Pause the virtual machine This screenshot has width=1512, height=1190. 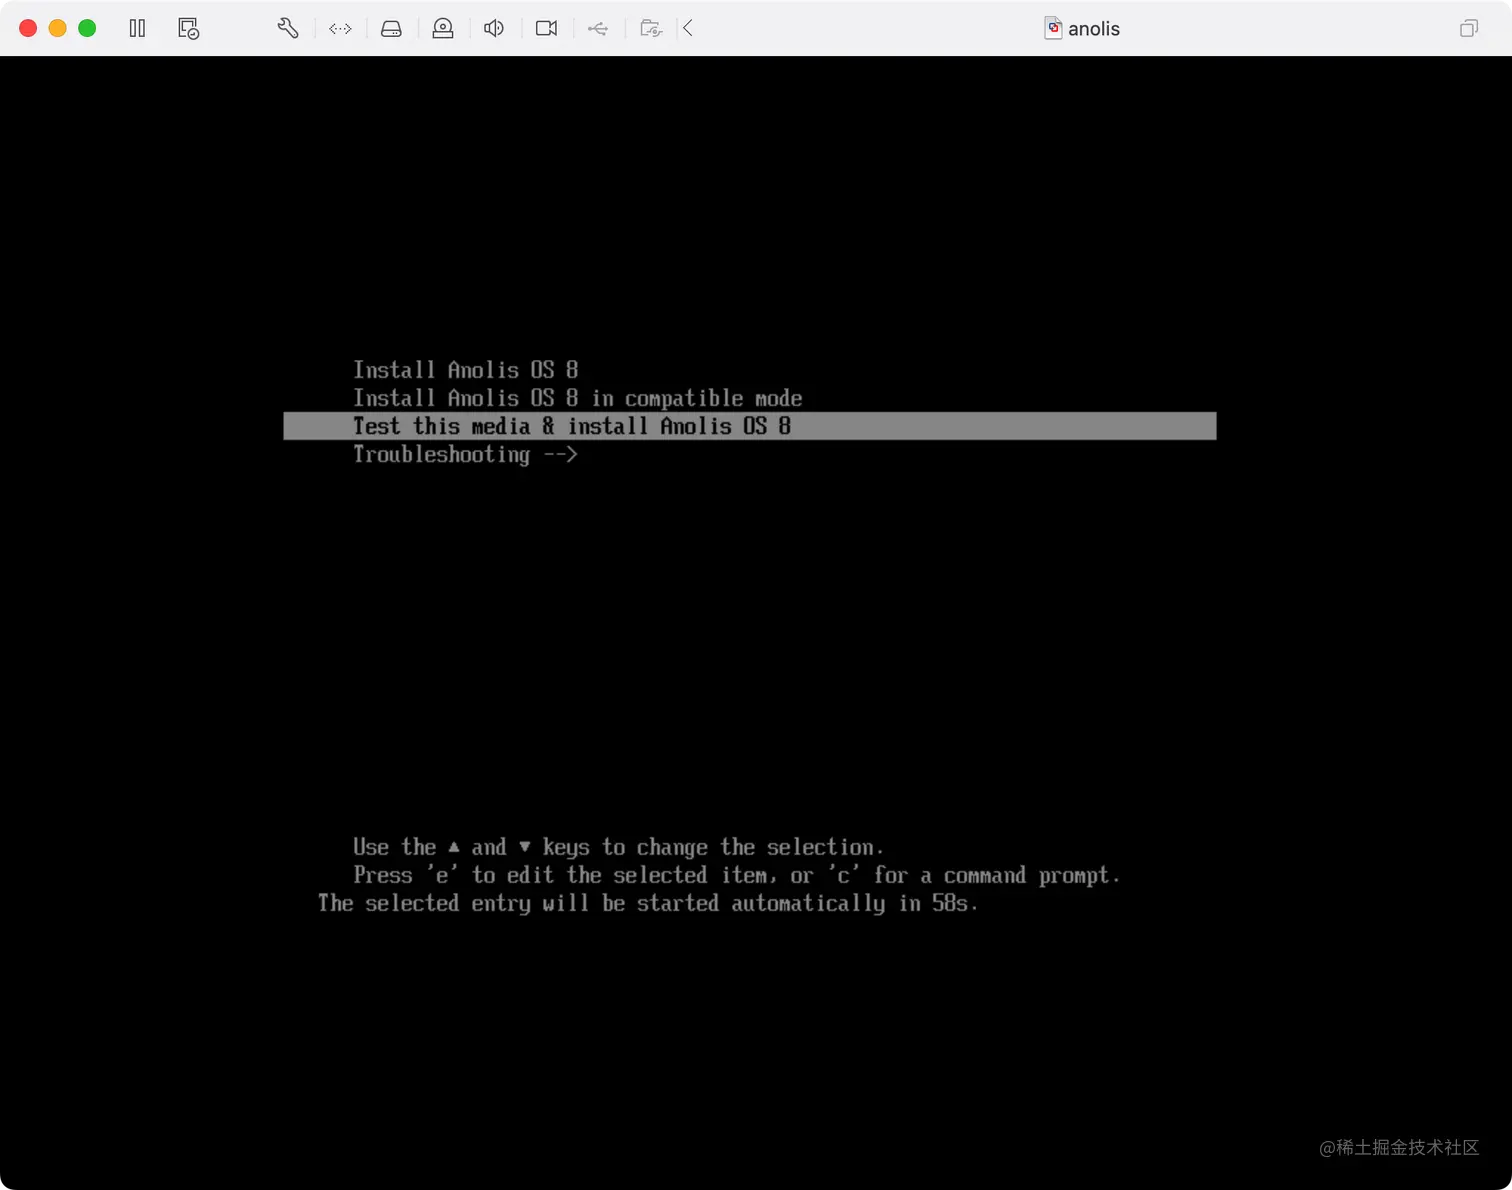coord(137,28)
